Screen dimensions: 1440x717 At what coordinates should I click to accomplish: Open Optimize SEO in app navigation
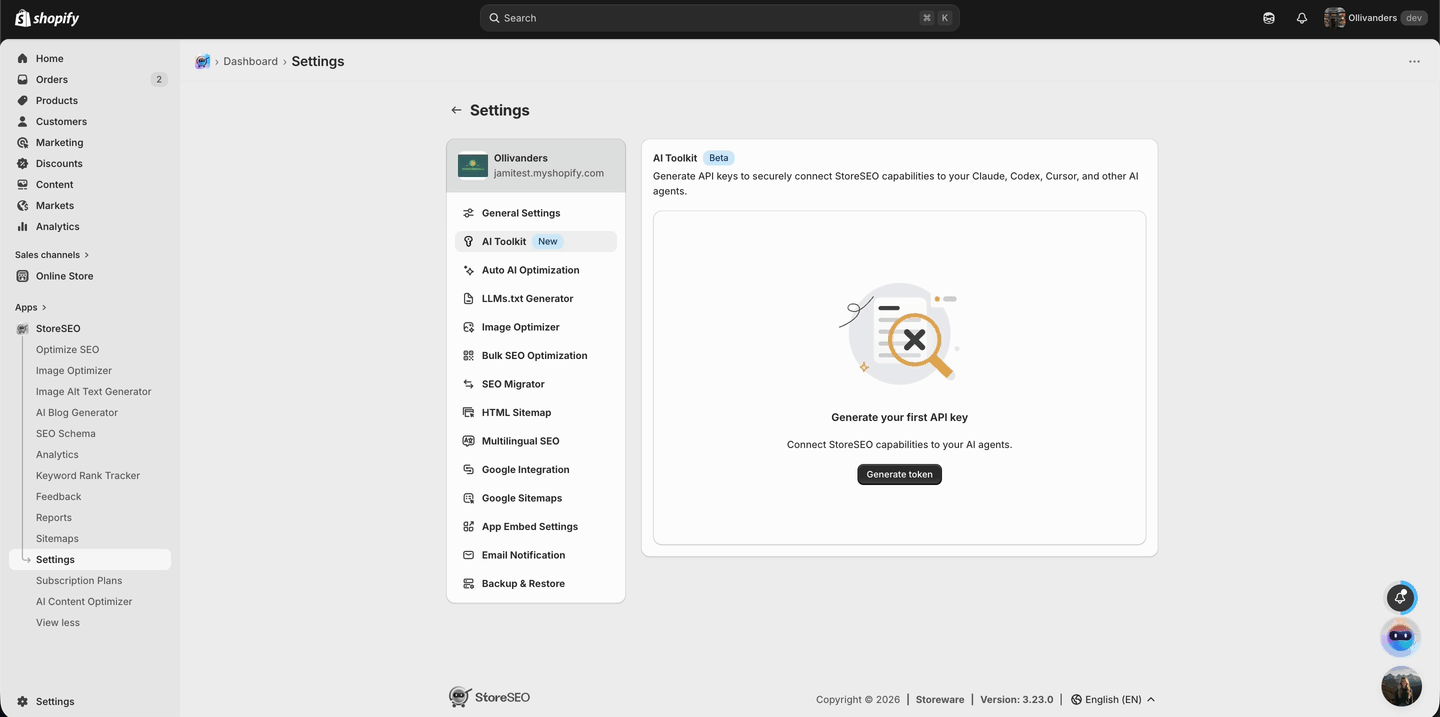click(68, 349)
